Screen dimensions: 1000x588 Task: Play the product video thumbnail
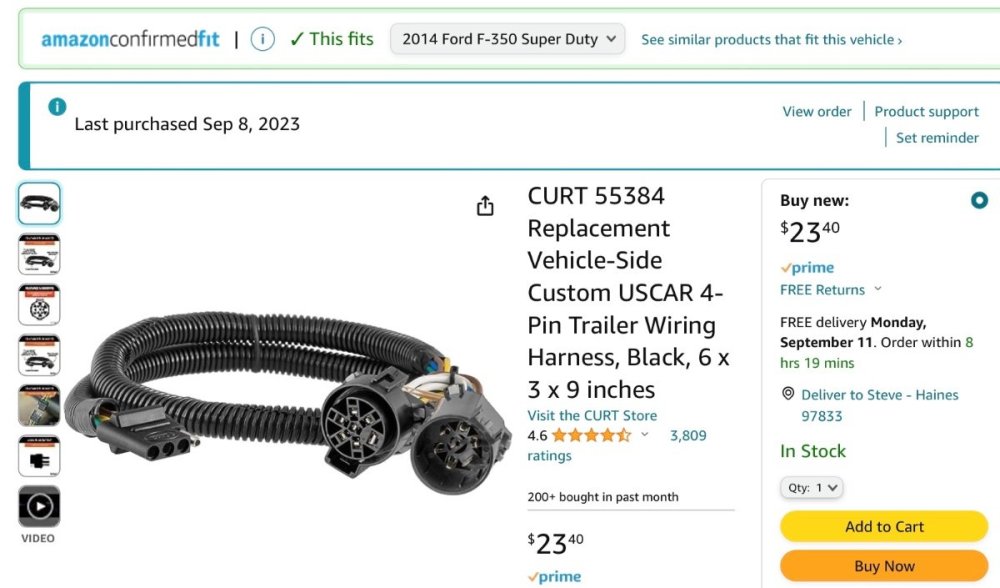point(39,506)
